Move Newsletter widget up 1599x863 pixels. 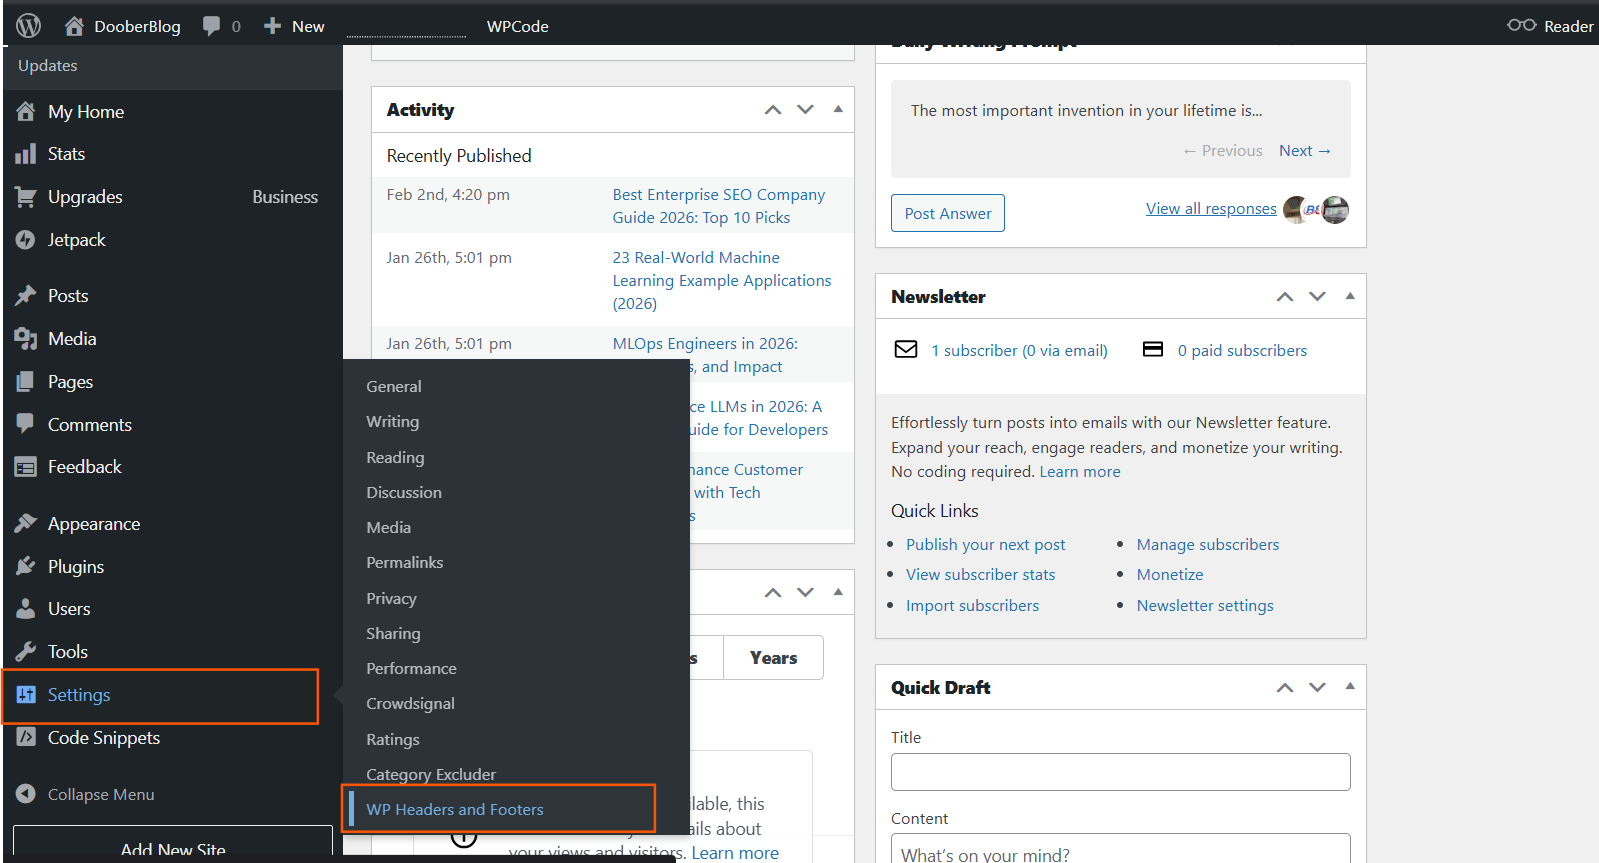(x=1285, y=297)
